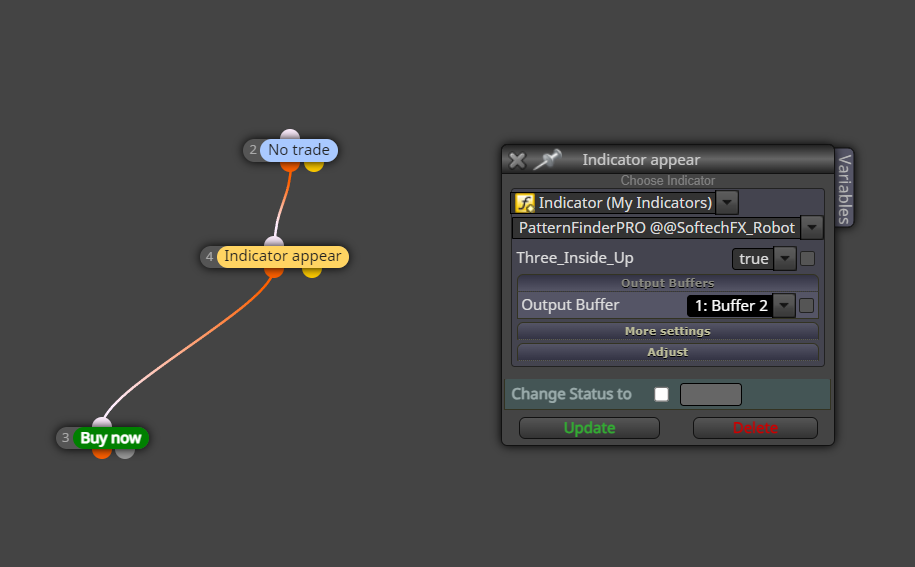
Task: Open the Output Buffer dropdown arrow
Action: click(x=784, y=306)
